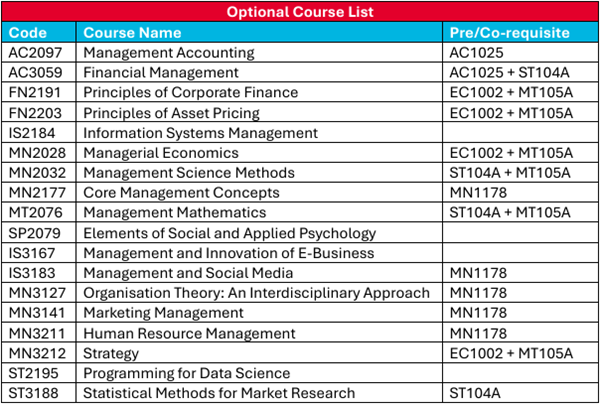Select the FN2203 code cell
This screenshot has width=600, height=404.
point(34,112)
